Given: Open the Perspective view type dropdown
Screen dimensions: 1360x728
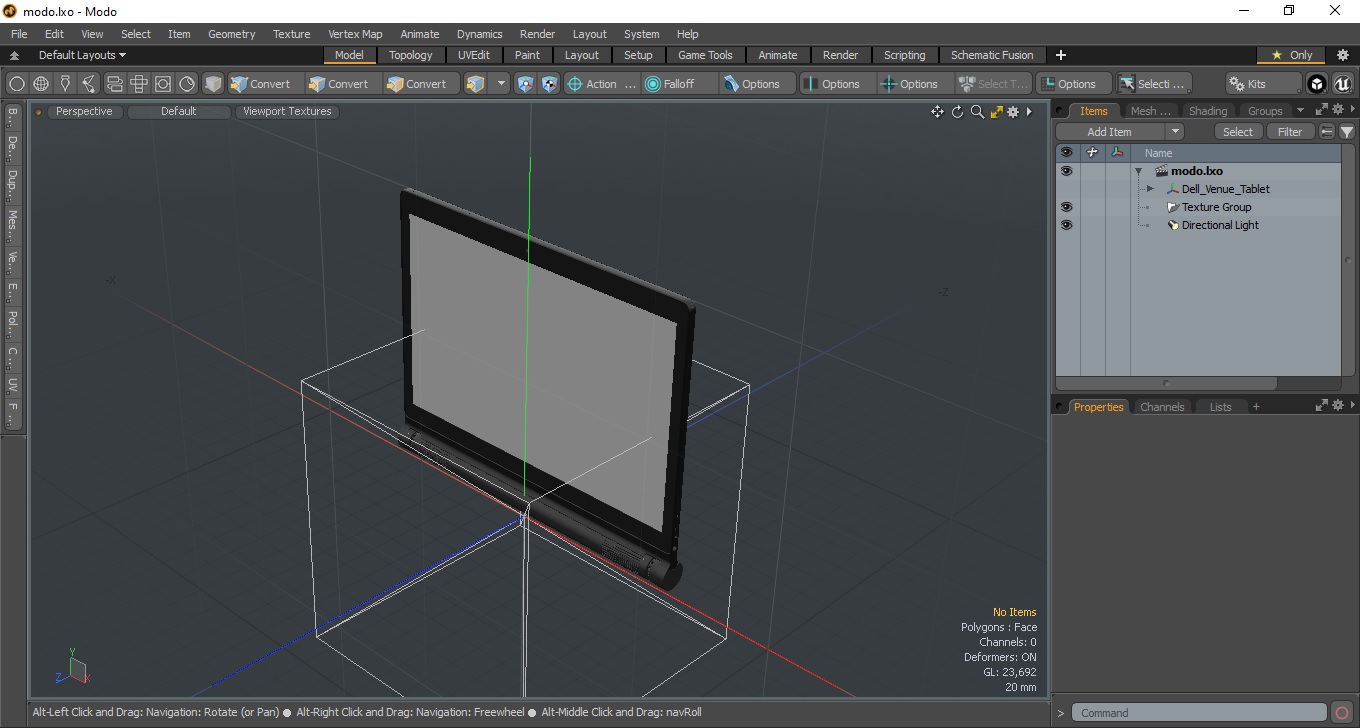Looking at the screenshot, I should pos(84,112).
